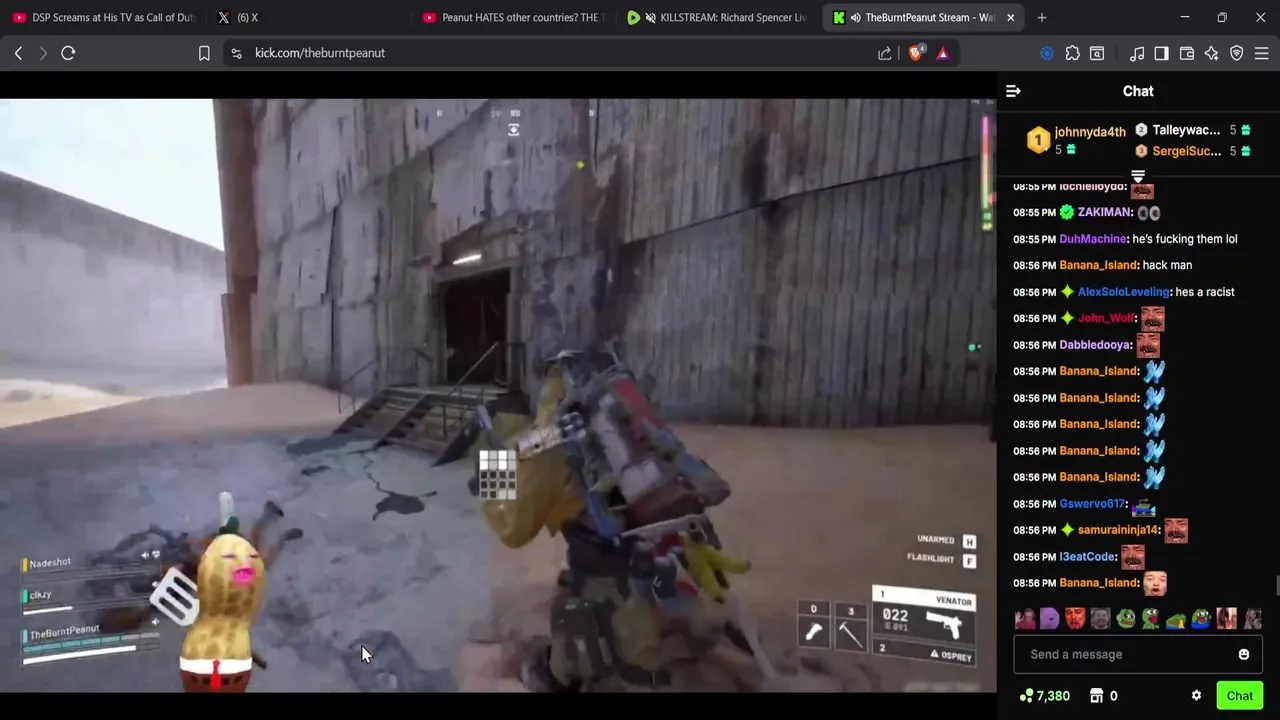Open Brave Shields lion icon
1280x720 pixels.
[x=916, y=53]
